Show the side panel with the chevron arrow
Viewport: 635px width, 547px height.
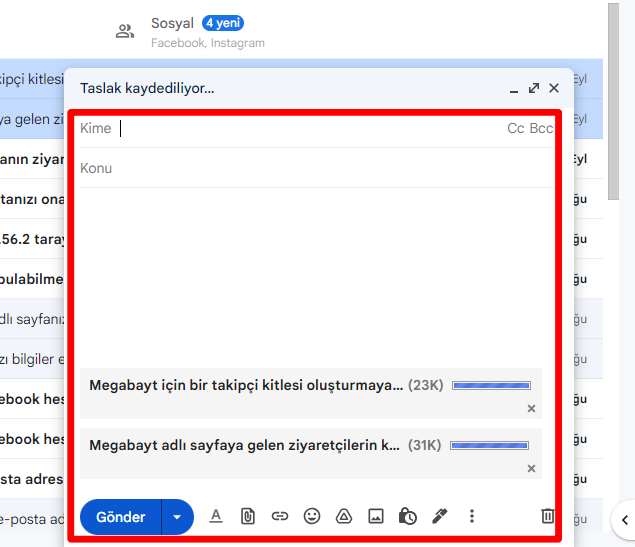click(625, 520)
